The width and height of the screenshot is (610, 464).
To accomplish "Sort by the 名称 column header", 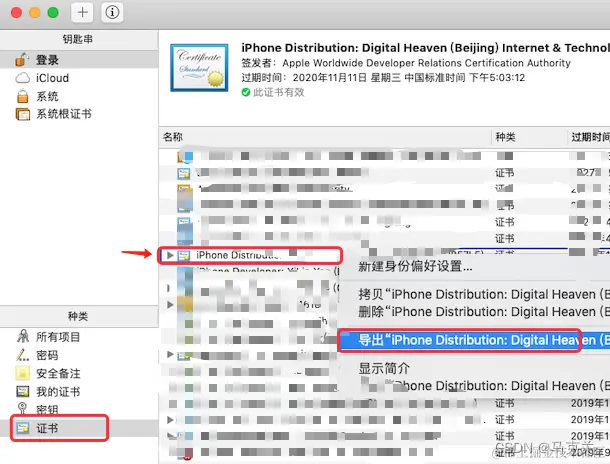I will pyautogui.click(x=325, y=137).
